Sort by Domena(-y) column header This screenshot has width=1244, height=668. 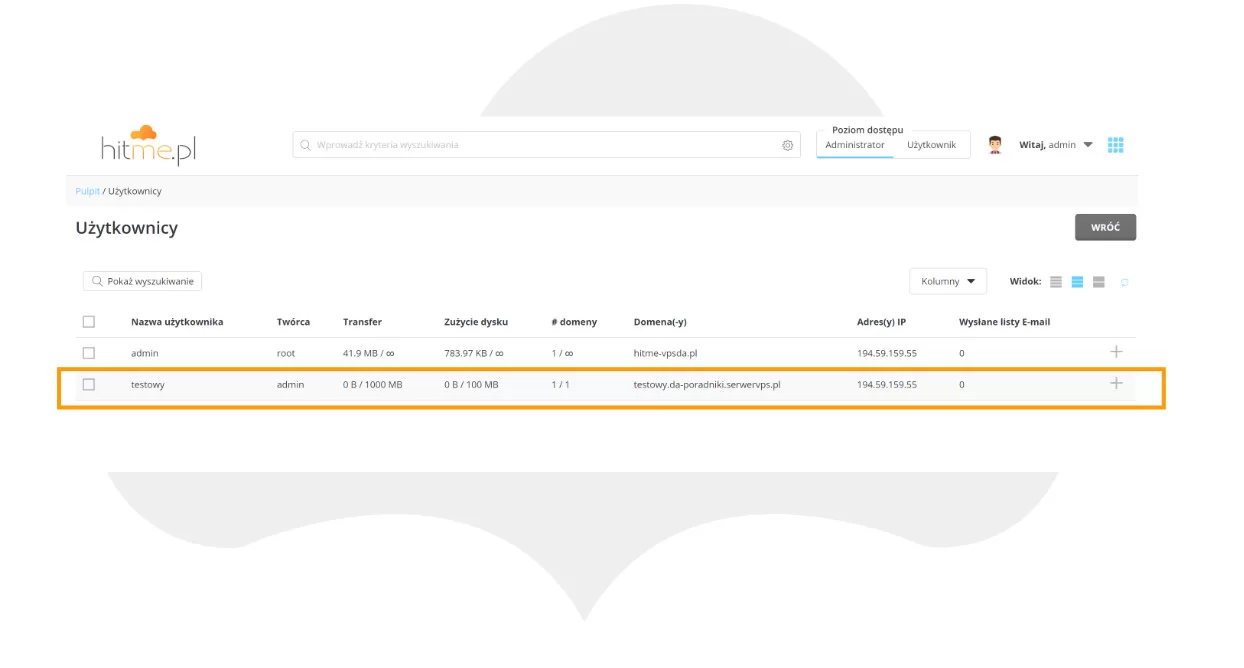point(660,322)
